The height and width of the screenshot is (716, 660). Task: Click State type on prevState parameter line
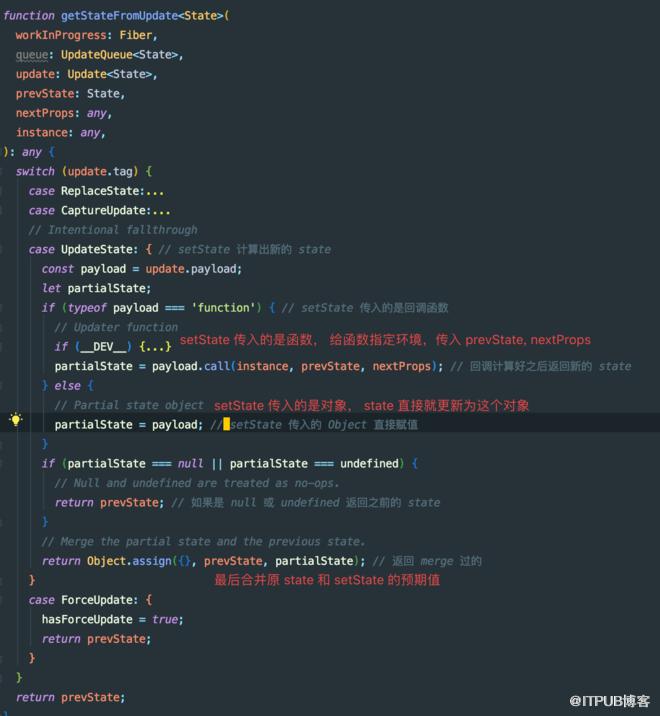[103, 94]
